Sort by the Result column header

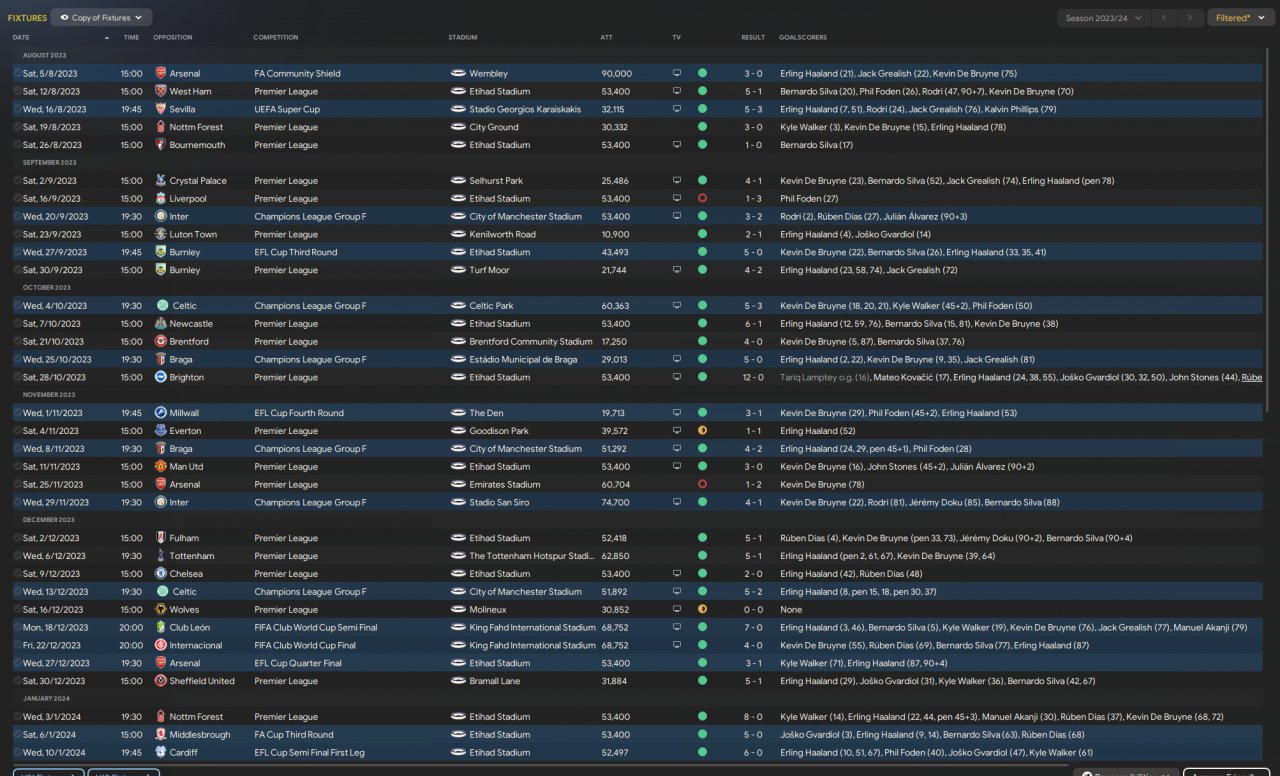click(753, 37)
